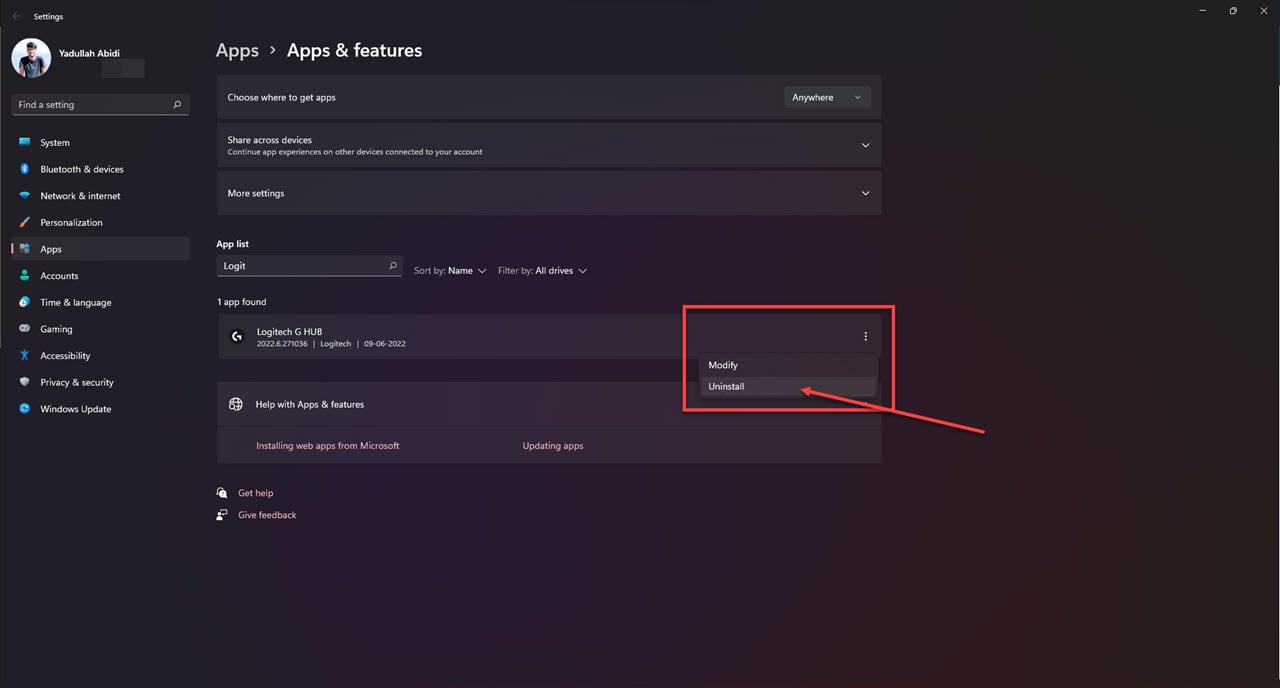The image size is (1280, 688).
Task: Open Windows Update page
Action: (100, 409)
